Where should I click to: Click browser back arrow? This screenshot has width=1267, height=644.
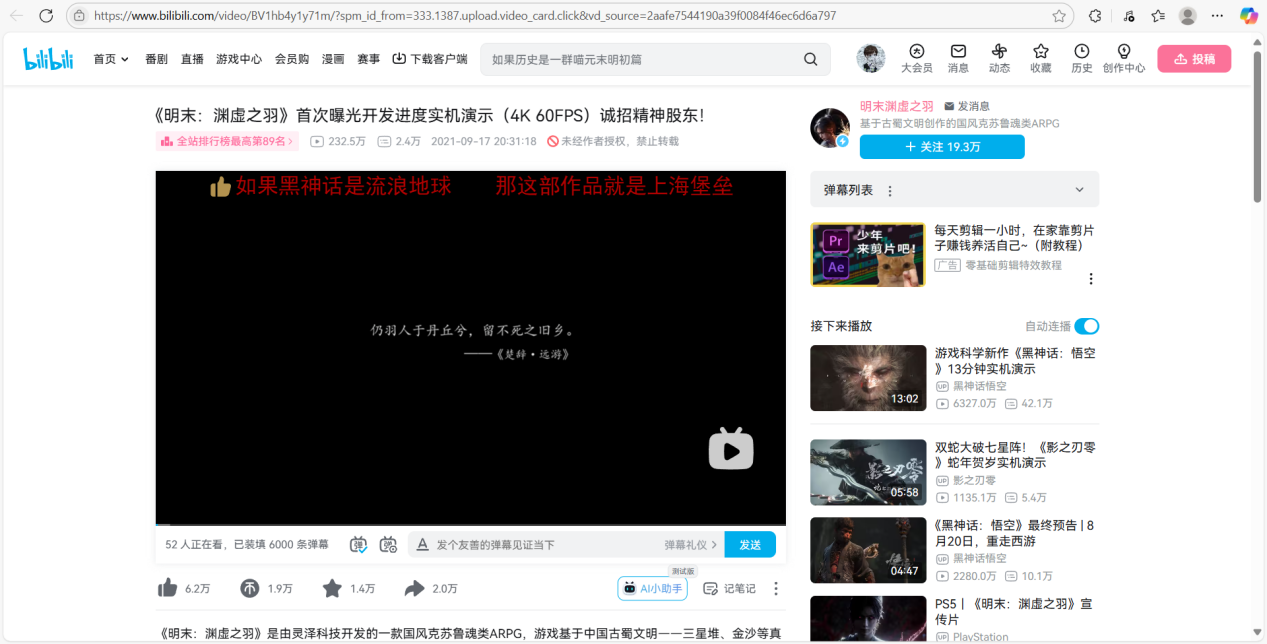[16, 16]
